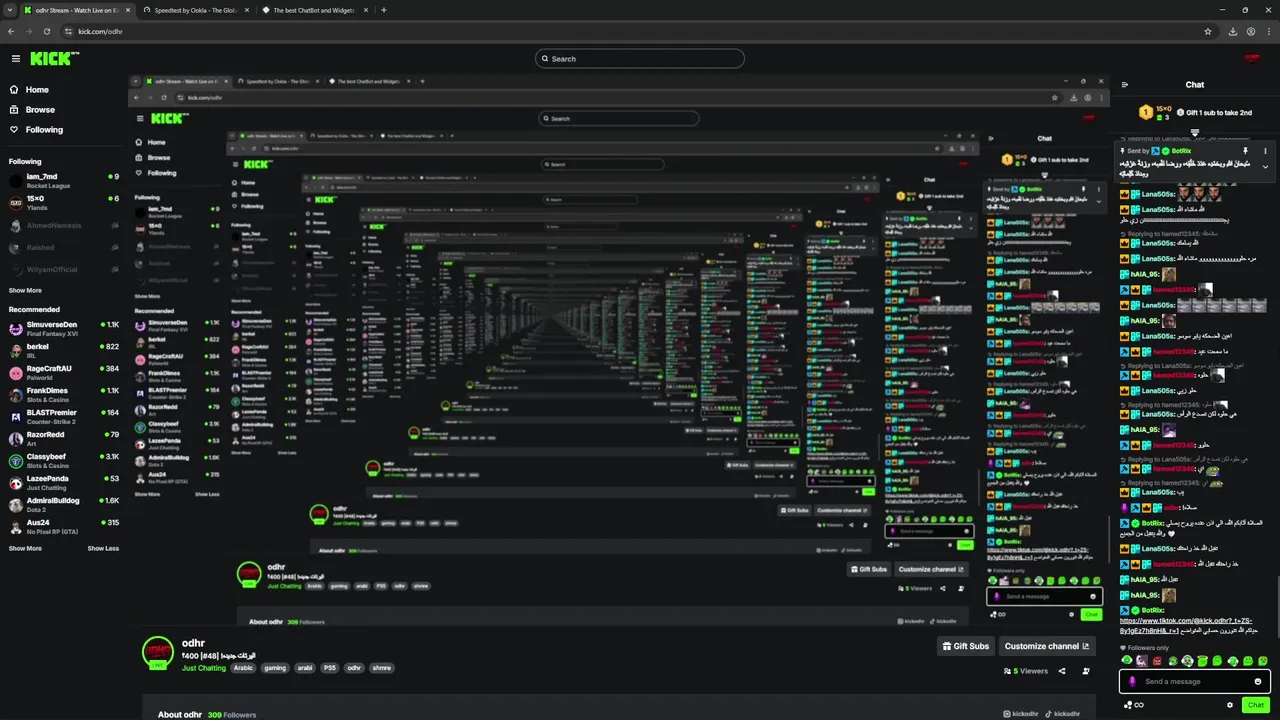Image resolution: width=1280 pixels, height=720 pixels.
Task: Click the user icon next to share
Action: (1086, 671)
